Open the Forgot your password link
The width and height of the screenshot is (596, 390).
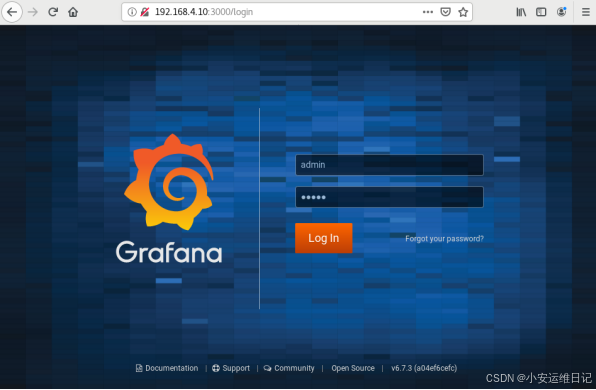444,239
